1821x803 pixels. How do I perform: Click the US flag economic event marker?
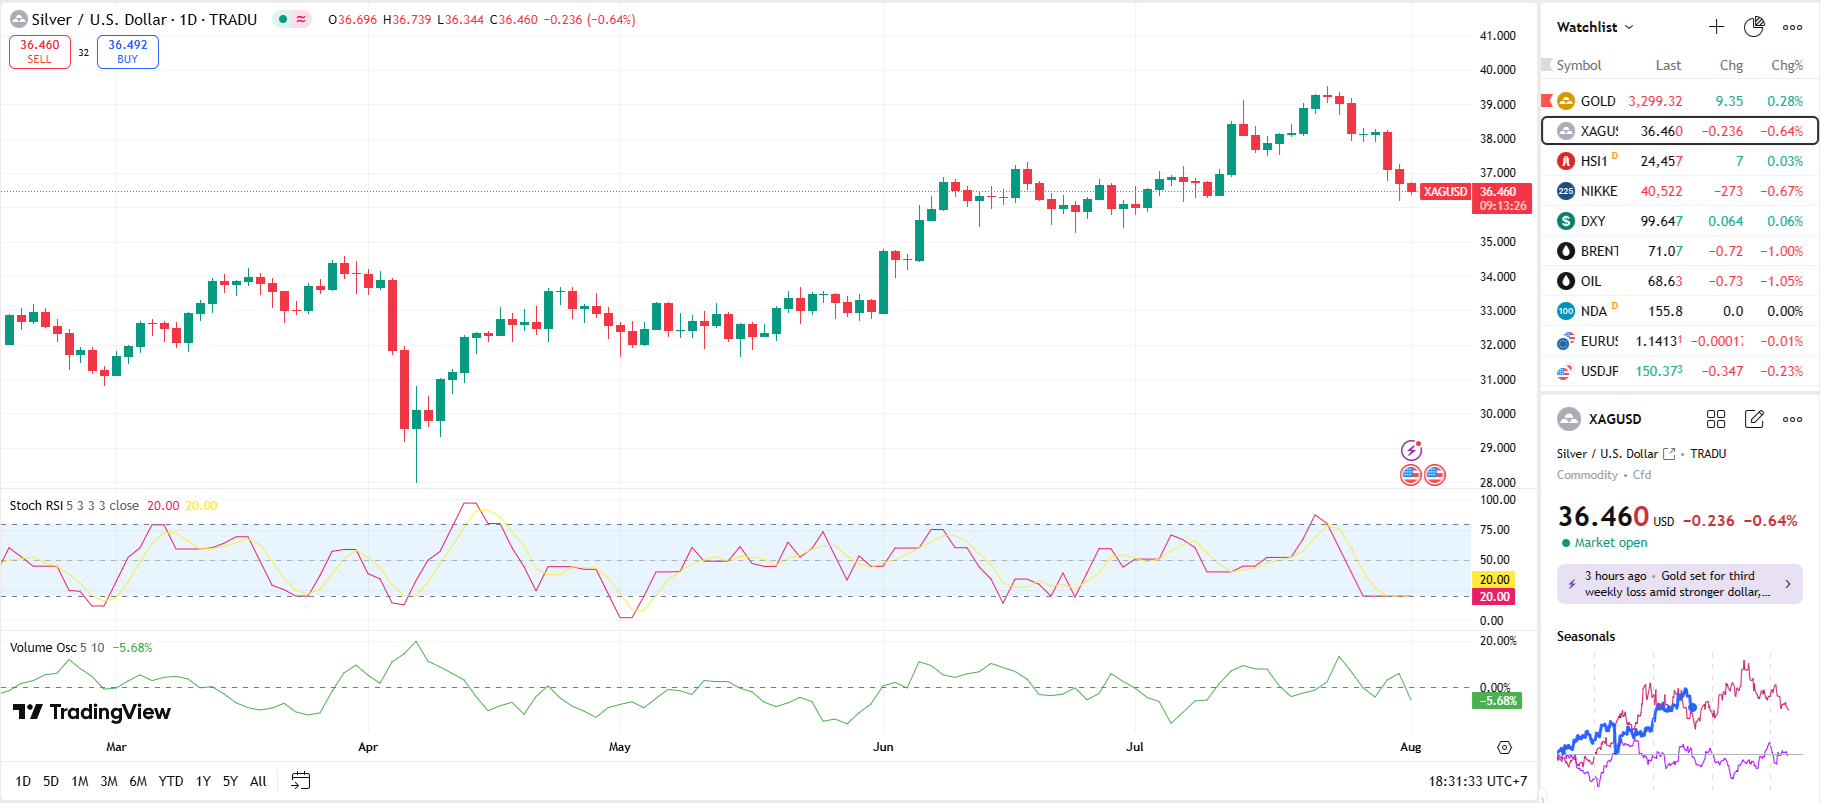coord(1411,475)
